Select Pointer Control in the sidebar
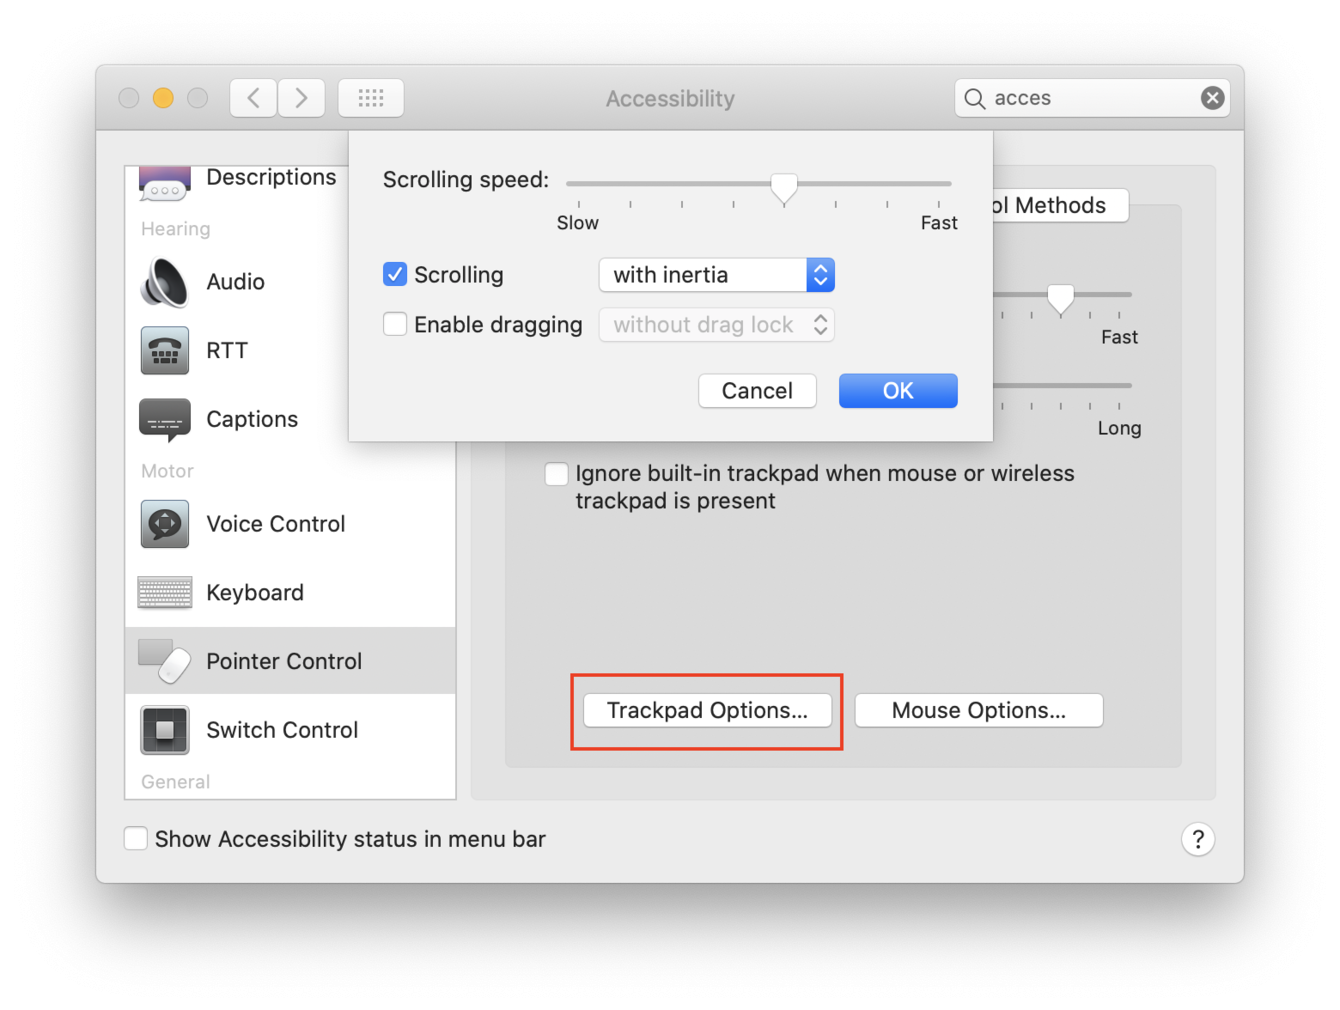The image size is (1340, 1010). 284,661
